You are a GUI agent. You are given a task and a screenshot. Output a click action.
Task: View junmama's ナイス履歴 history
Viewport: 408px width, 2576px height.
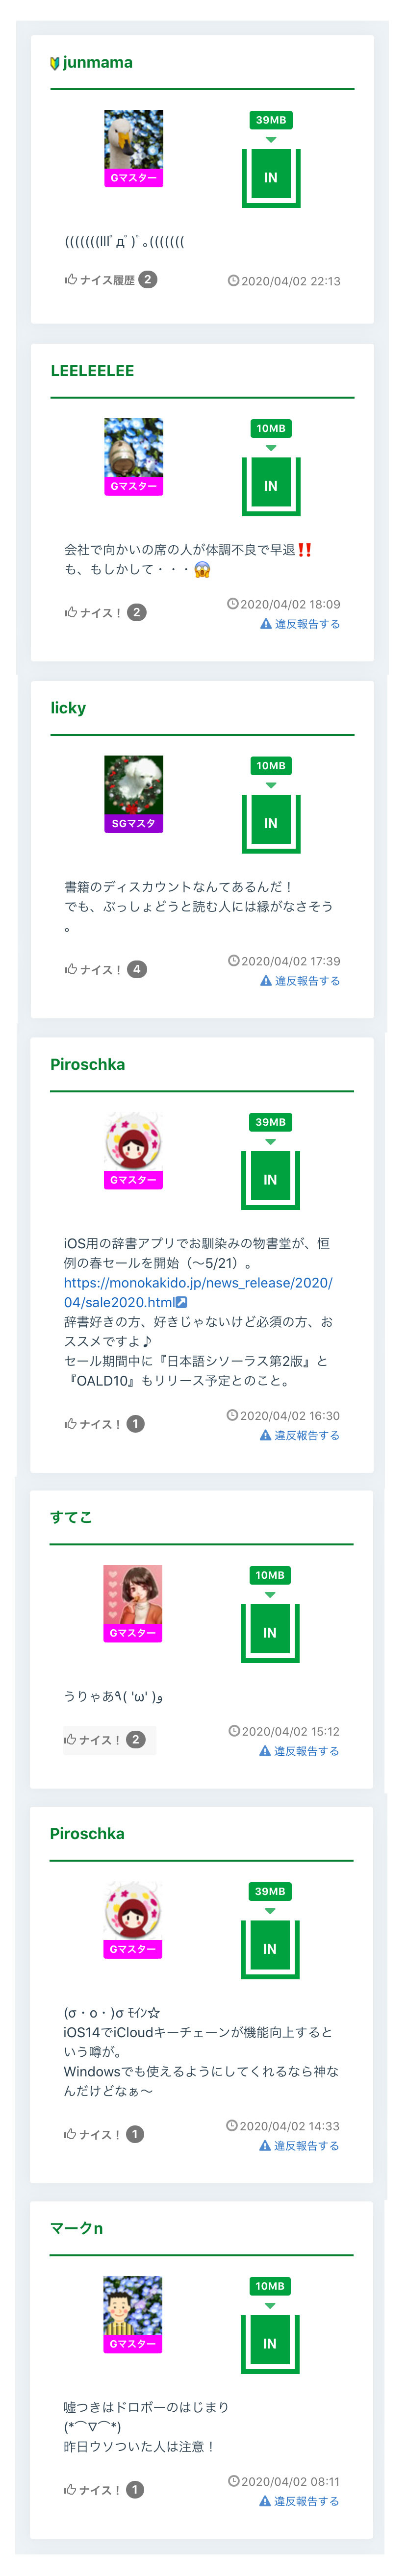[x=110, y=280]
